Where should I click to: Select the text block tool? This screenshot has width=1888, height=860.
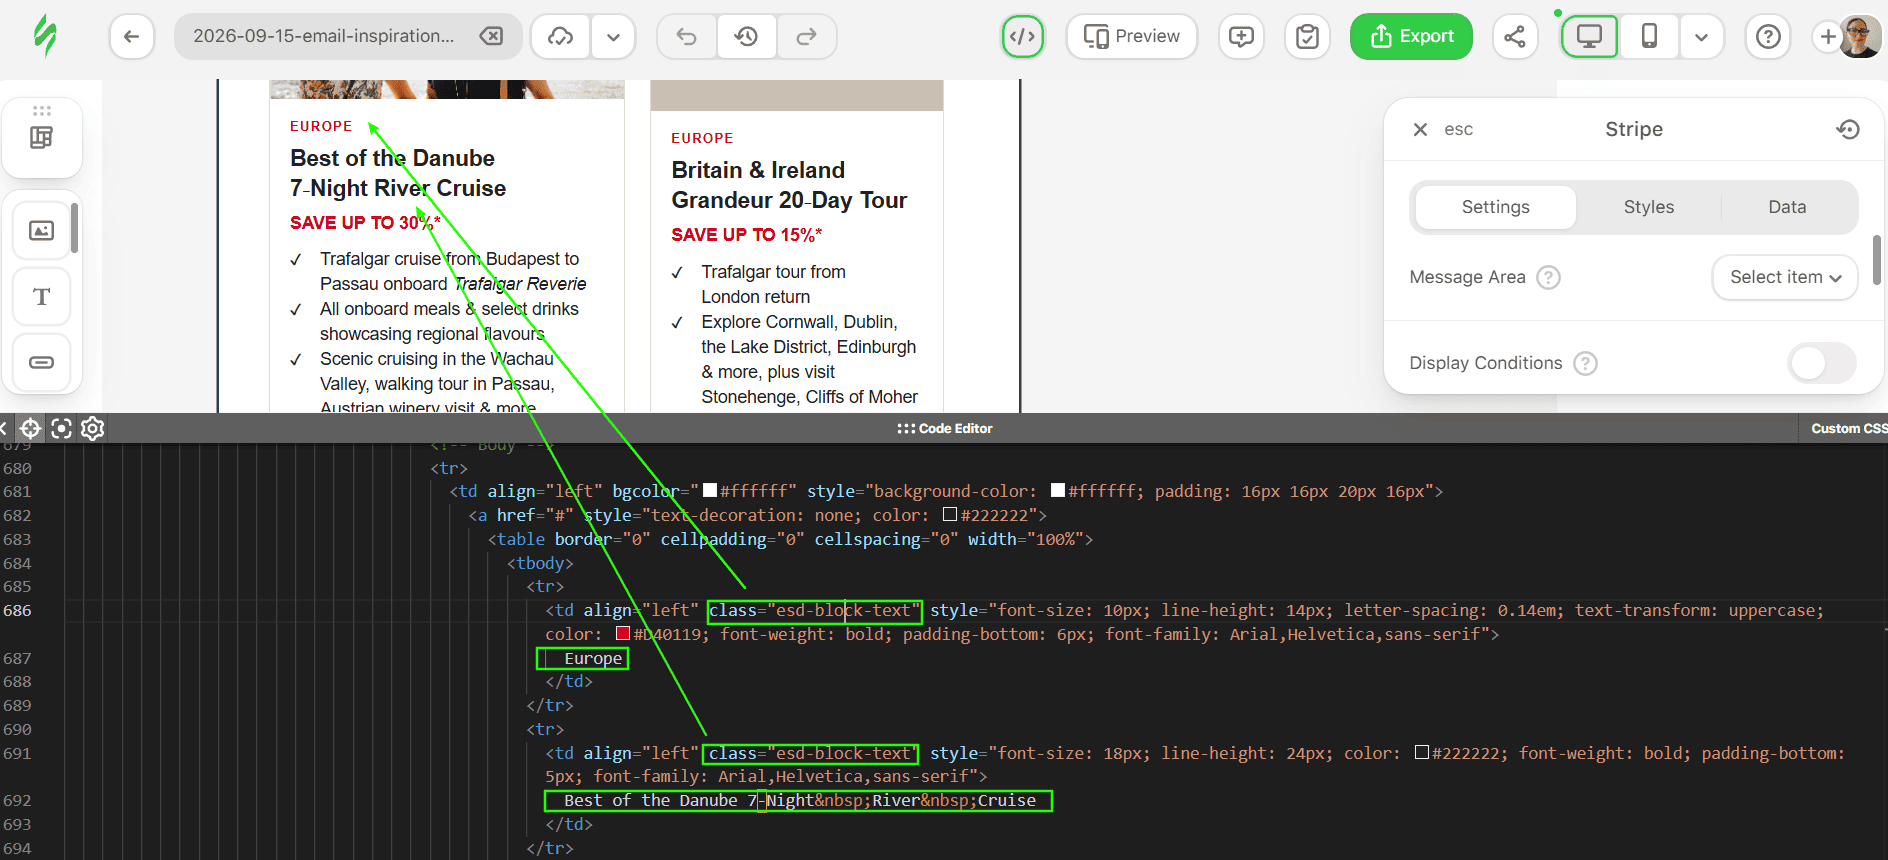42,296
